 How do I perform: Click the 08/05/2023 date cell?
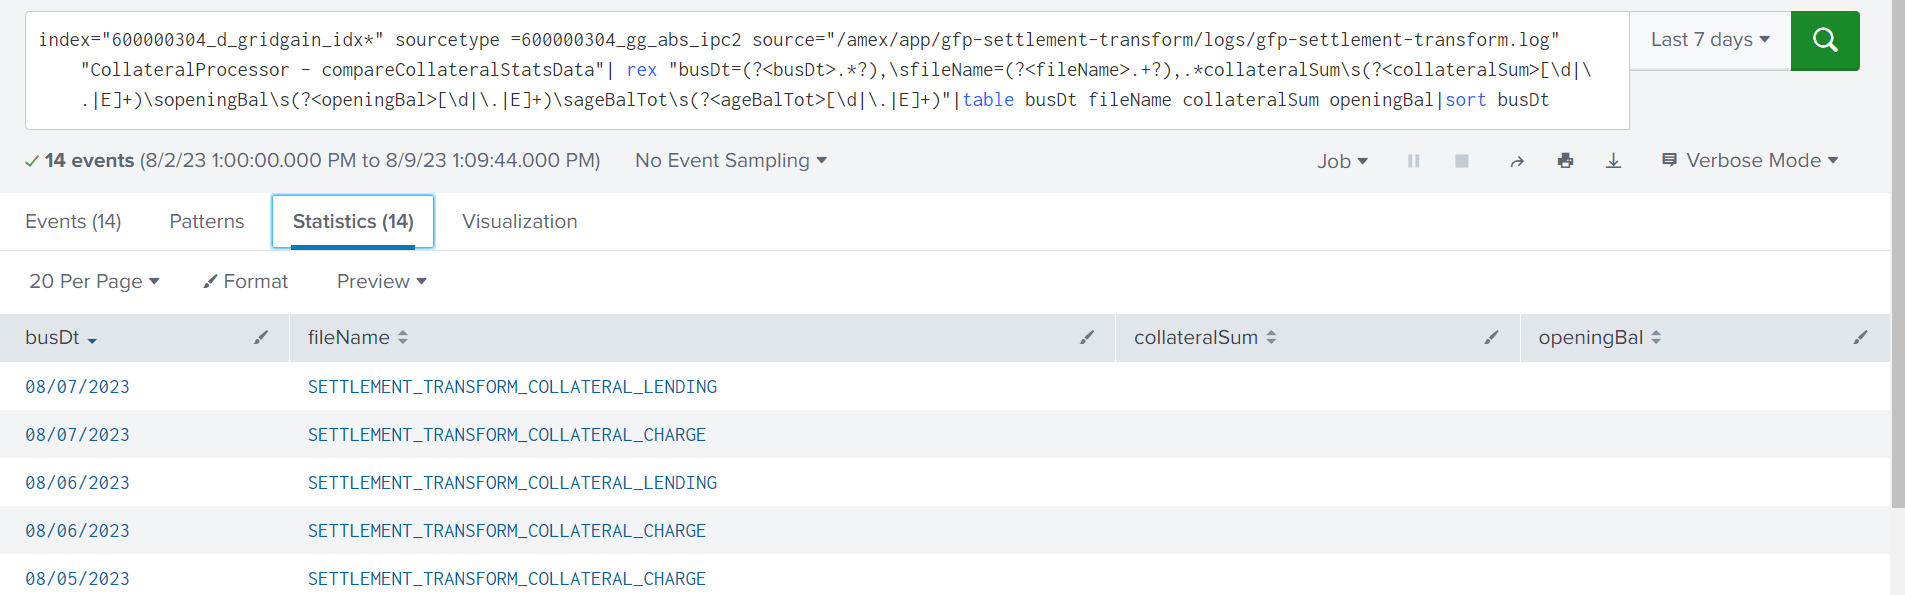tap(77, 579)
